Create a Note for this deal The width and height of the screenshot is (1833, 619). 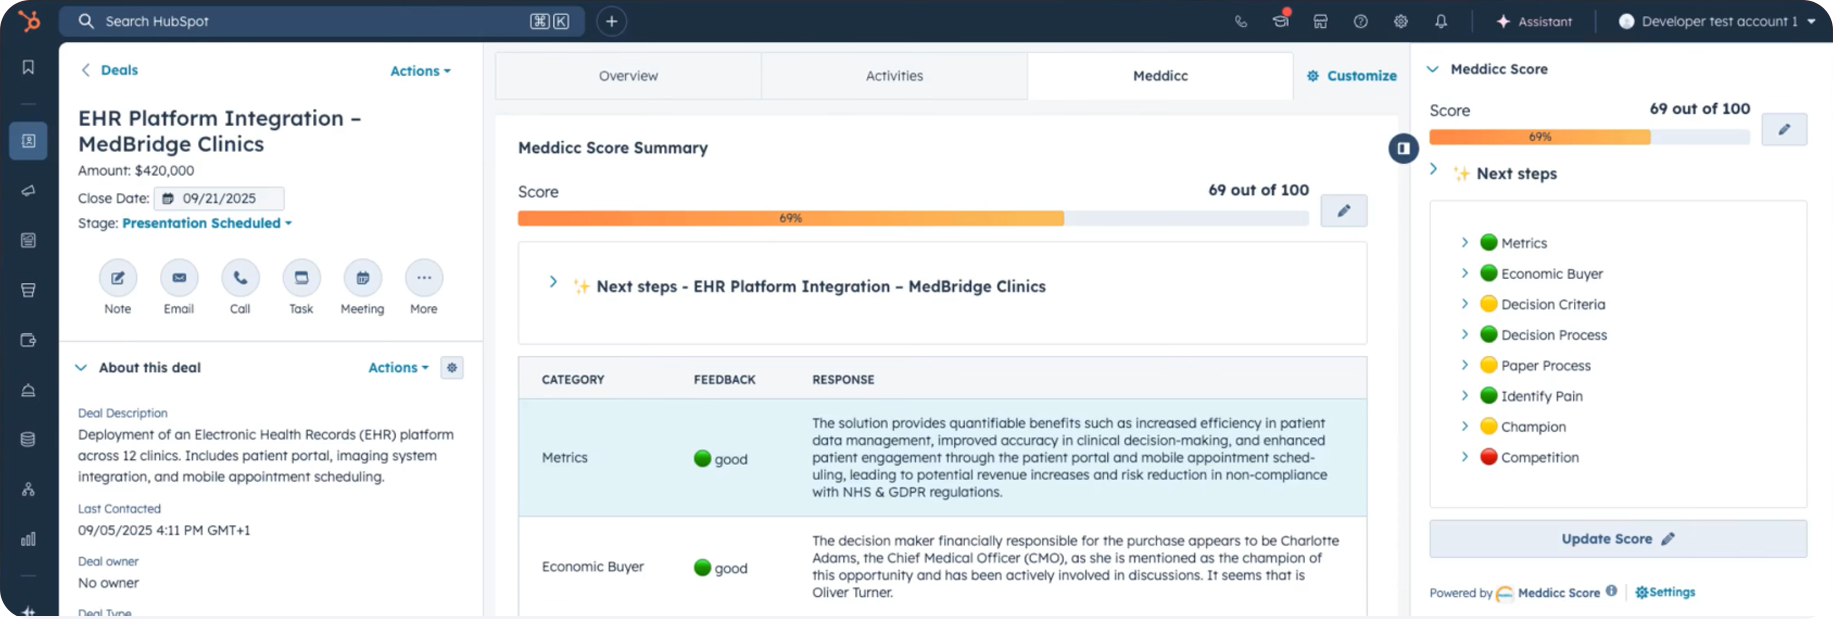coord(117,278)
